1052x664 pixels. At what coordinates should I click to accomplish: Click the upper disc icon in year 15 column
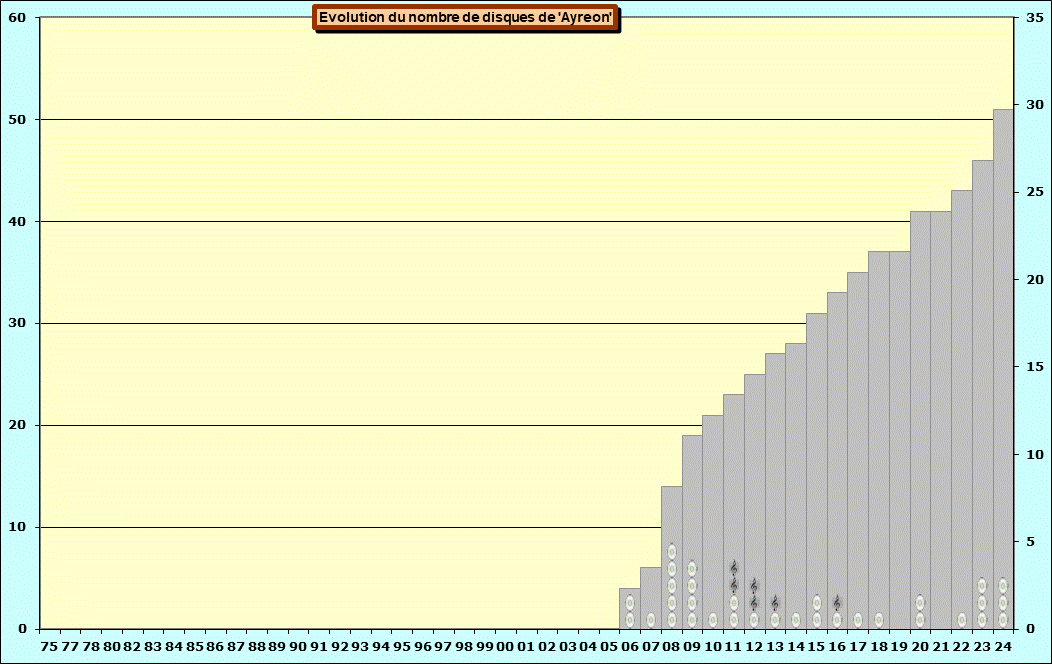[x=817, y=603]
